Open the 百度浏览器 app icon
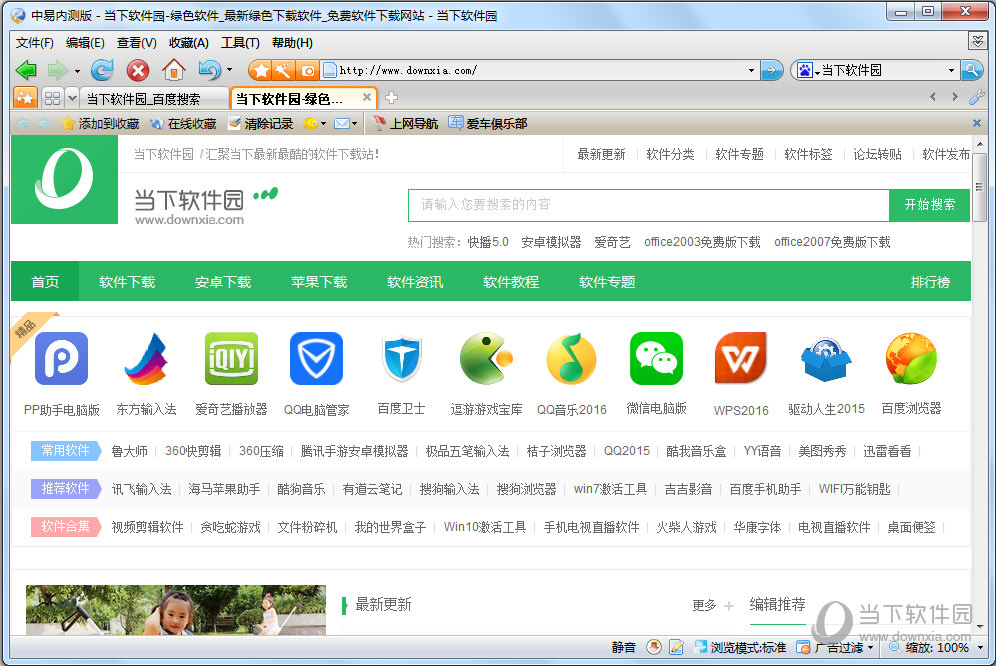 coord(911,358)
